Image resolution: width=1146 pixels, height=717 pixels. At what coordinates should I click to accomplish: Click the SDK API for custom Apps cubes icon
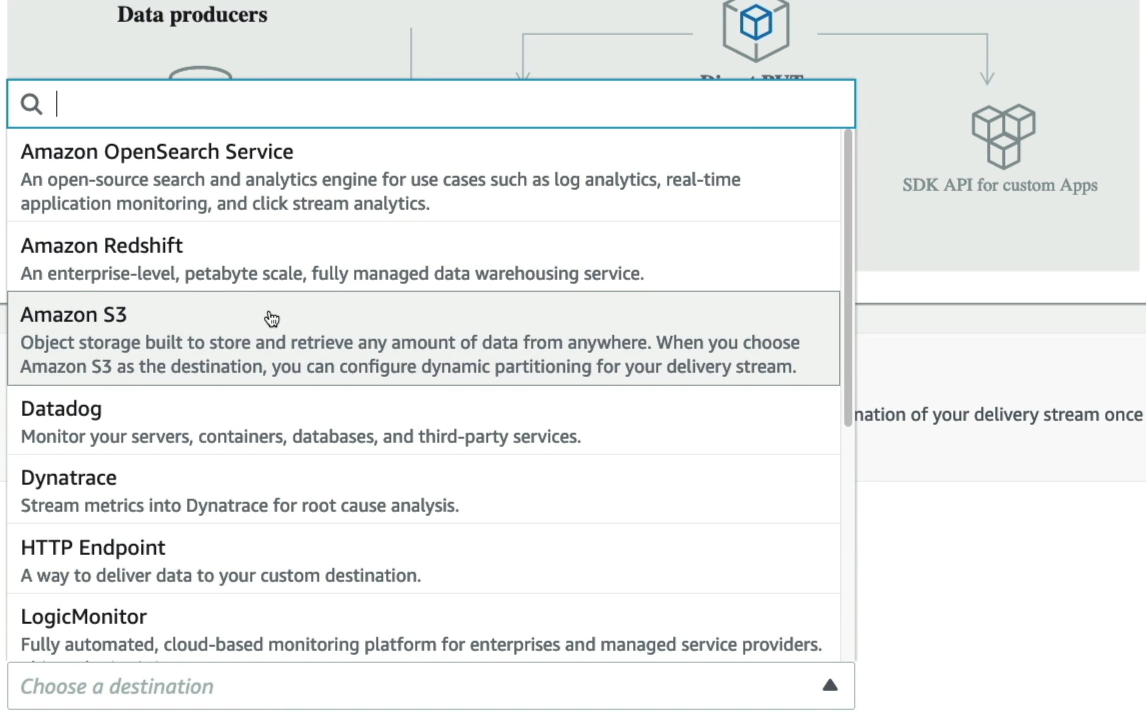[x=1003, y=136]
